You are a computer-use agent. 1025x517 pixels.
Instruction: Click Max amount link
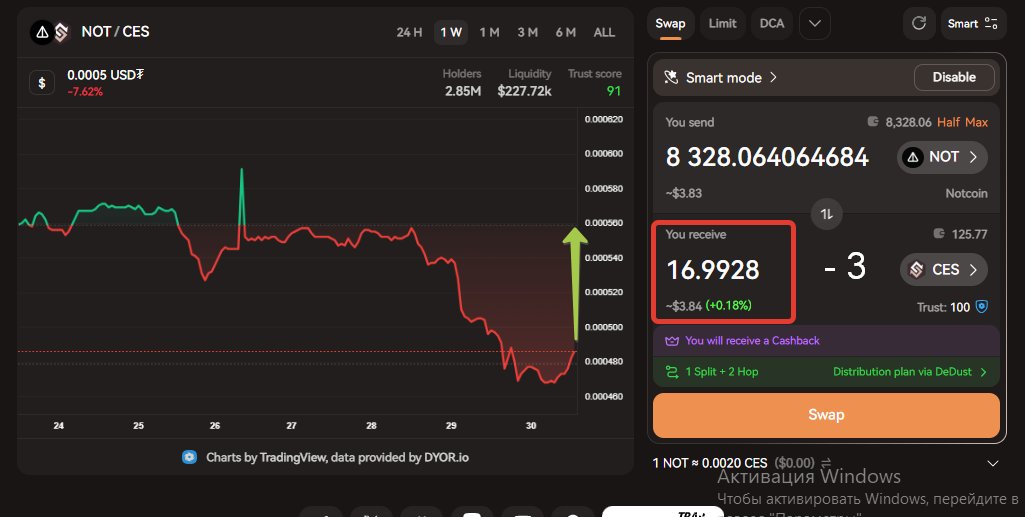(x=977, y=122)
